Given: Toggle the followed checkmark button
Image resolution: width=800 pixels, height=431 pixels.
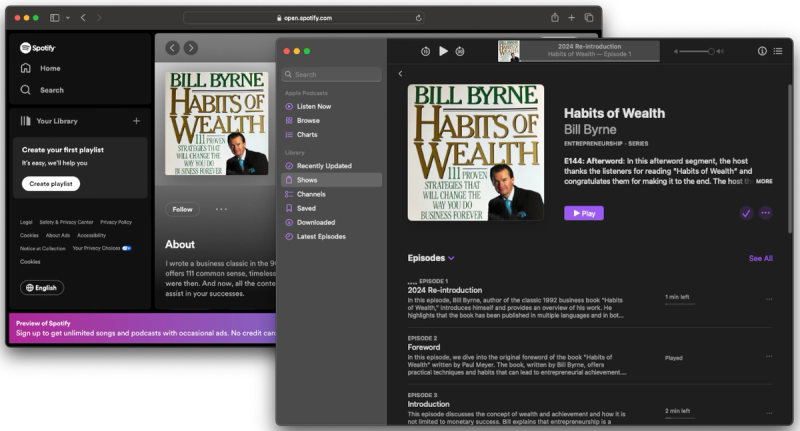Looking at the screenshot, I should (746, 213).
